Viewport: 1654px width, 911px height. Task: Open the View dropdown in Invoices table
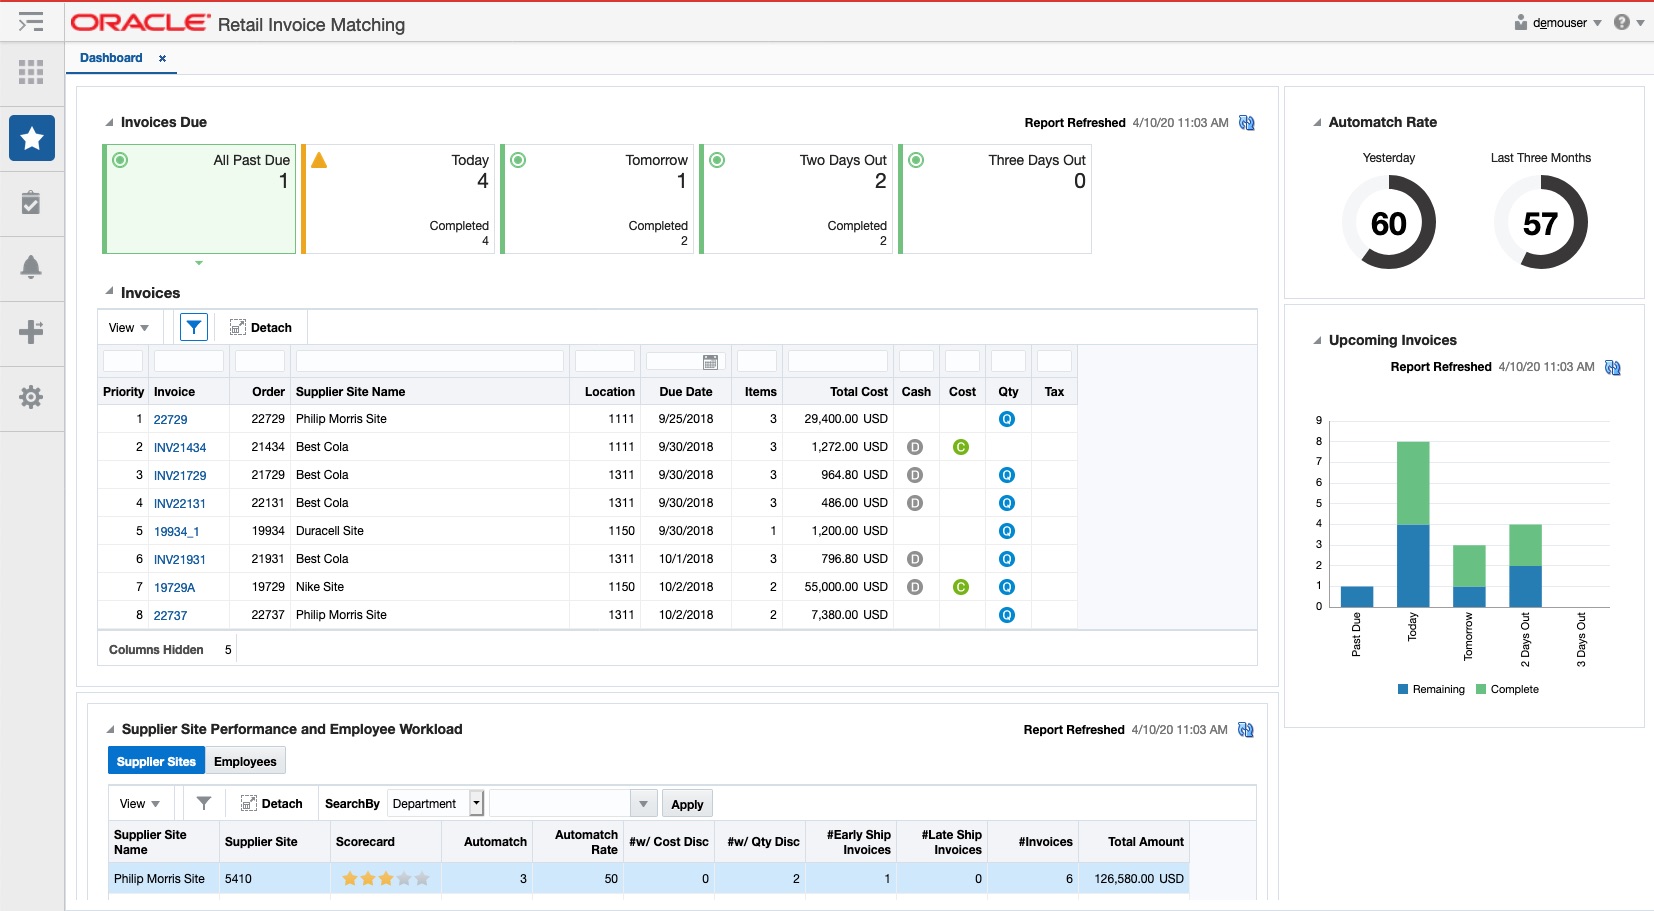click(129, 328)
